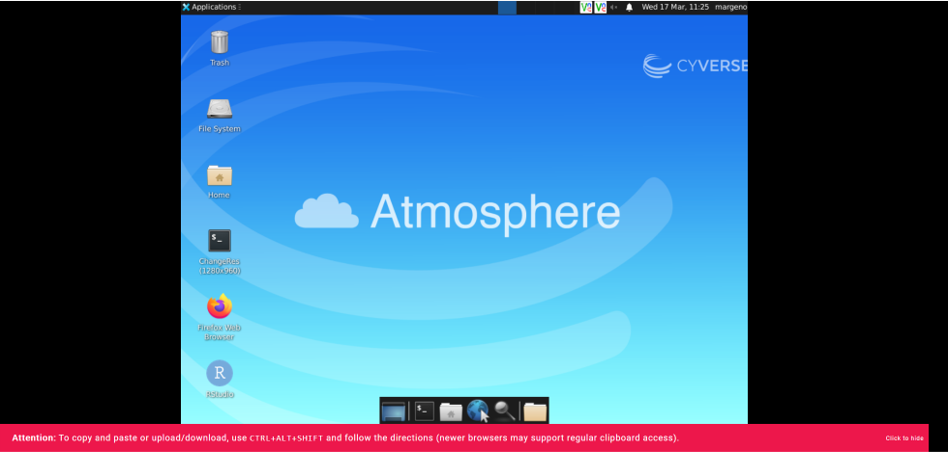Open the terminal emulator from the dock
The height and width of the screenshot is (452, 948).
[424, 411]
